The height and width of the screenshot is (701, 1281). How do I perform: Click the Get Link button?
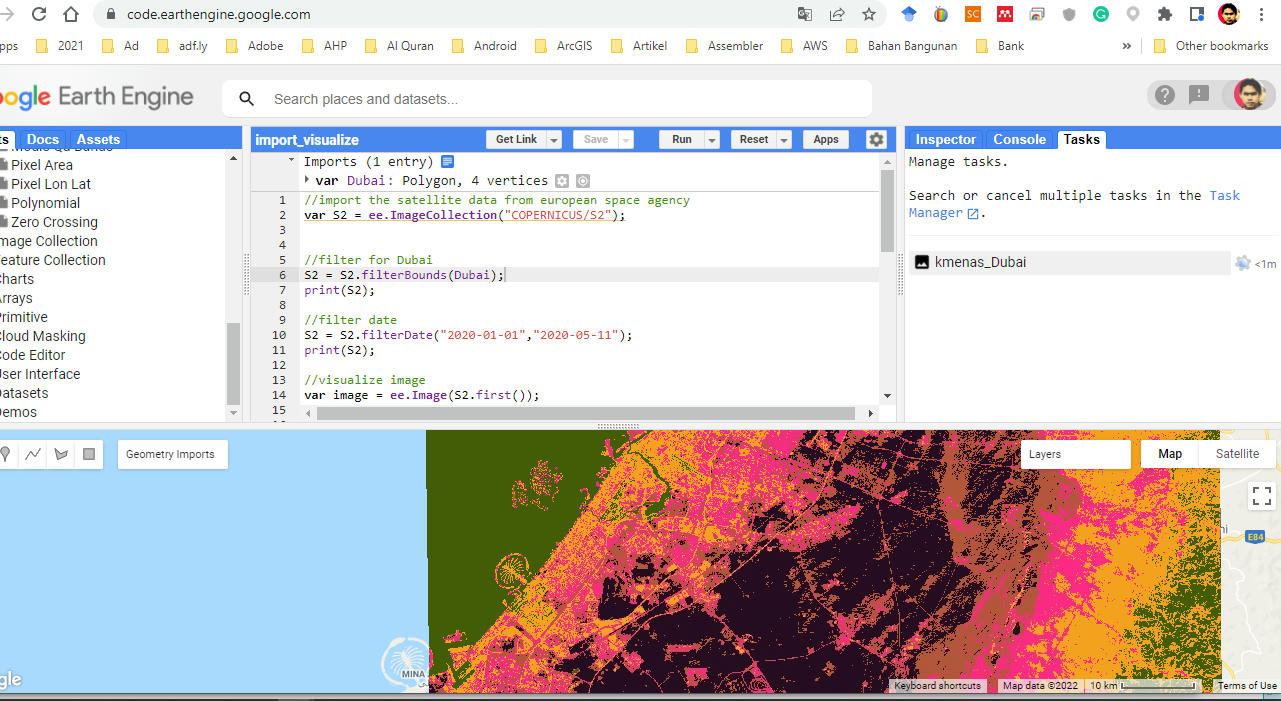point(516,140)
